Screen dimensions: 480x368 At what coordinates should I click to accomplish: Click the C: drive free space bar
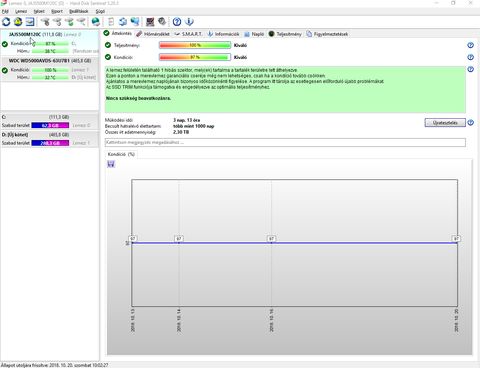pos(50,125)
